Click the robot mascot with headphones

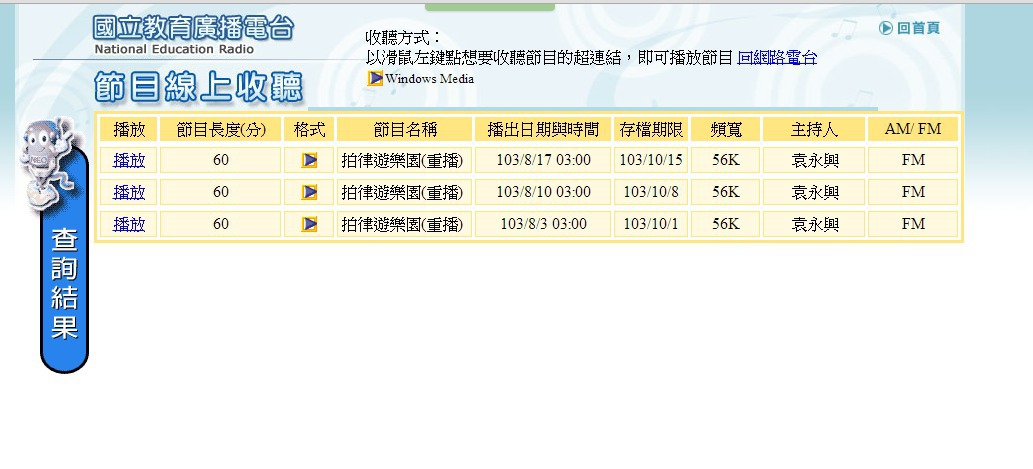tap(46, 160)
